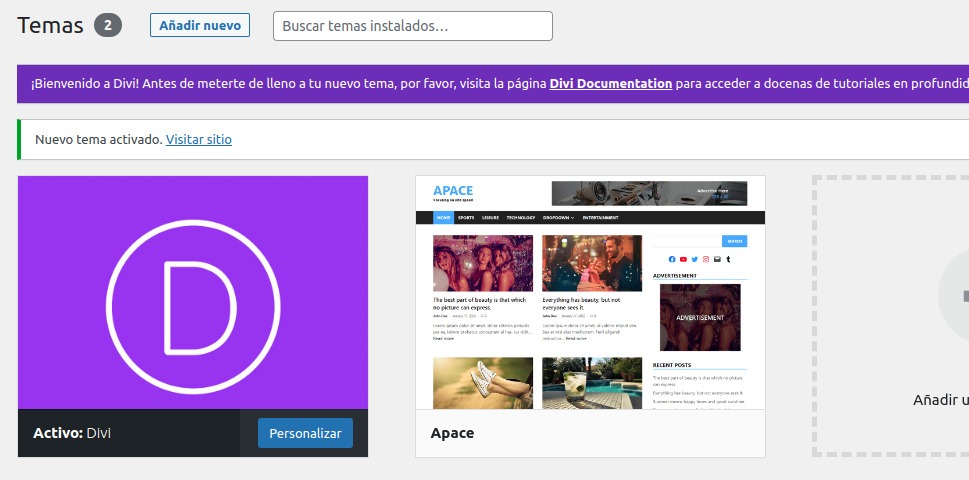
Task: Click the Temas page heading
Action: [50, 25]
